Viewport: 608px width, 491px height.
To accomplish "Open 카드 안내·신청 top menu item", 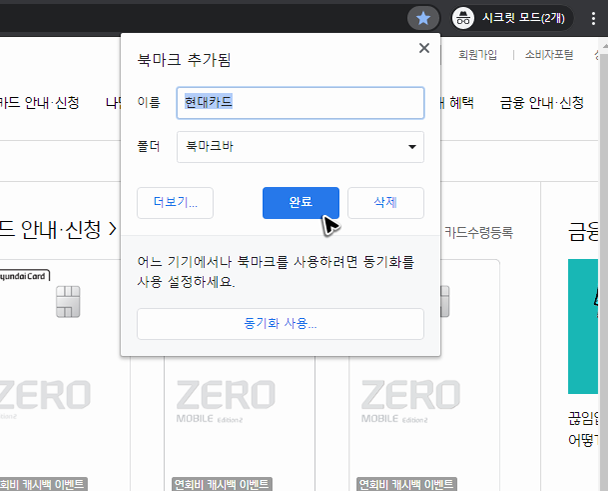I will click(40, 103).
